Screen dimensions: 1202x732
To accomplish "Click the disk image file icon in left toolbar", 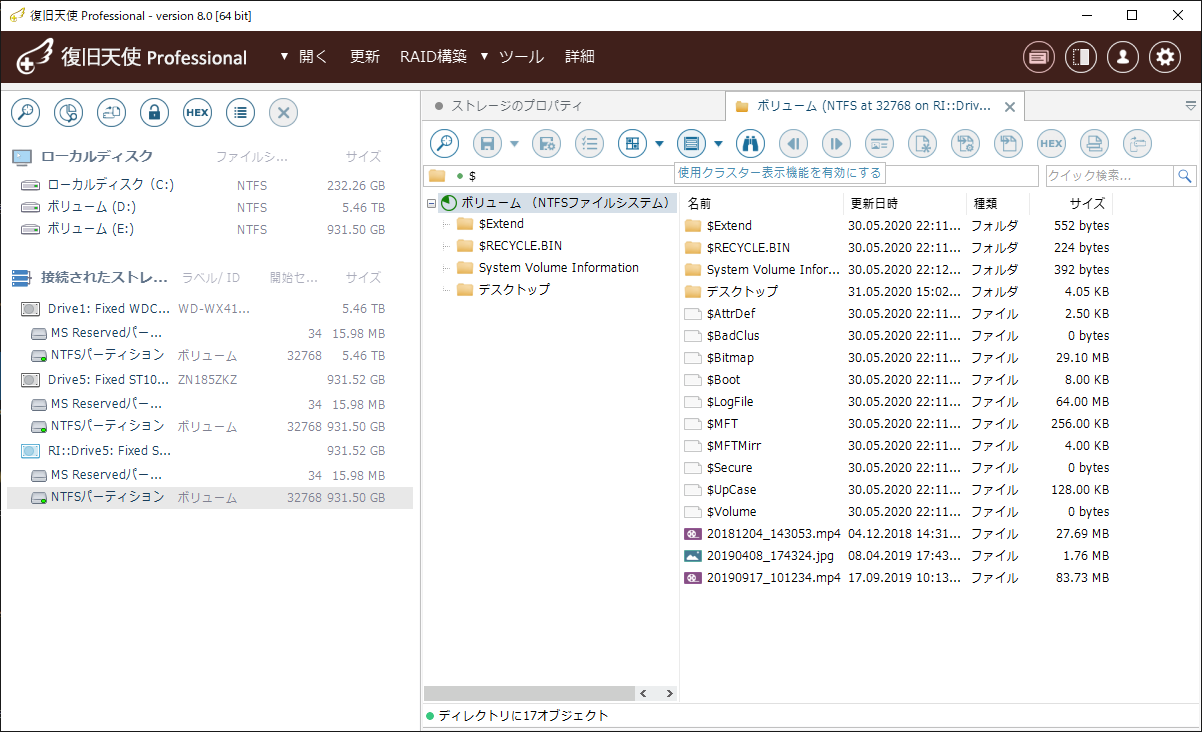I will point(111,113).
